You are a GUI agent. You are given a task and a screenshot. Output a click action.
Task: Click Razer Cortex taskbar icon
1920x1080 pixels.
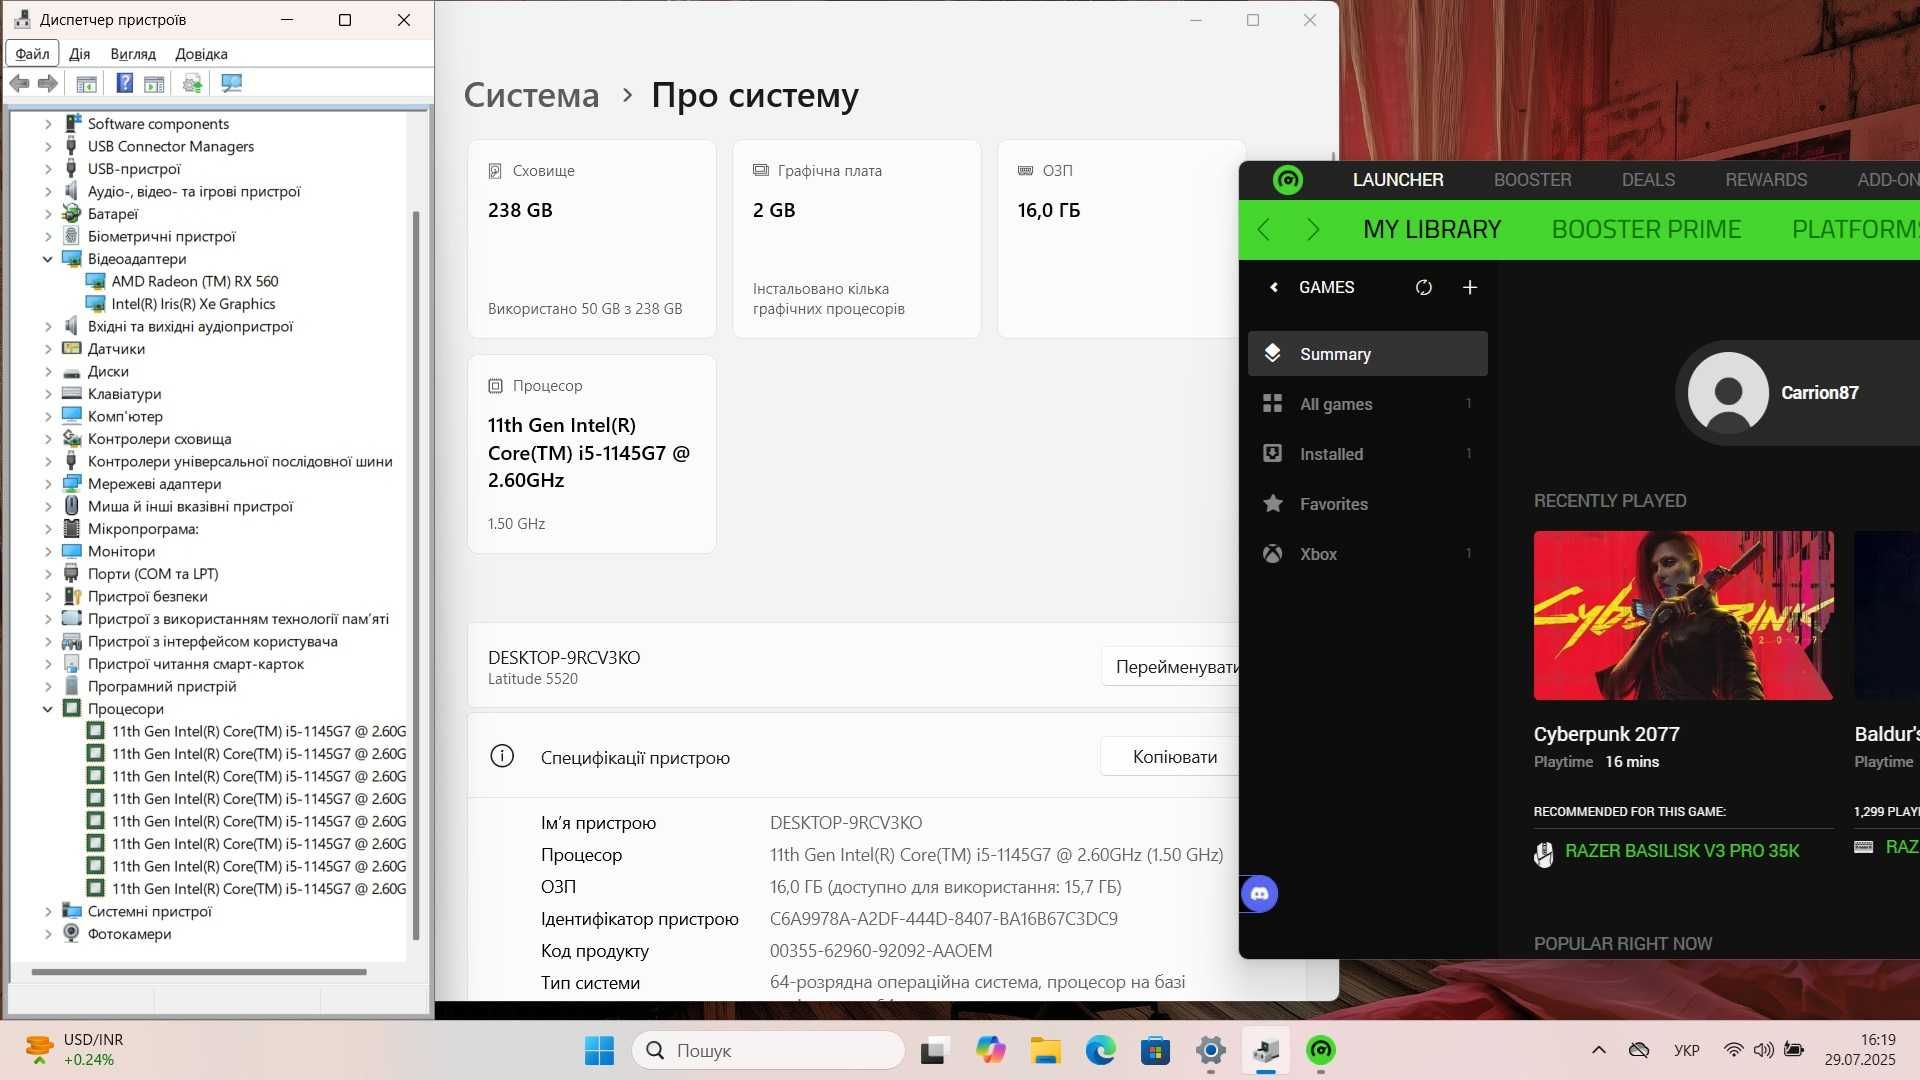[1321, 1050]
